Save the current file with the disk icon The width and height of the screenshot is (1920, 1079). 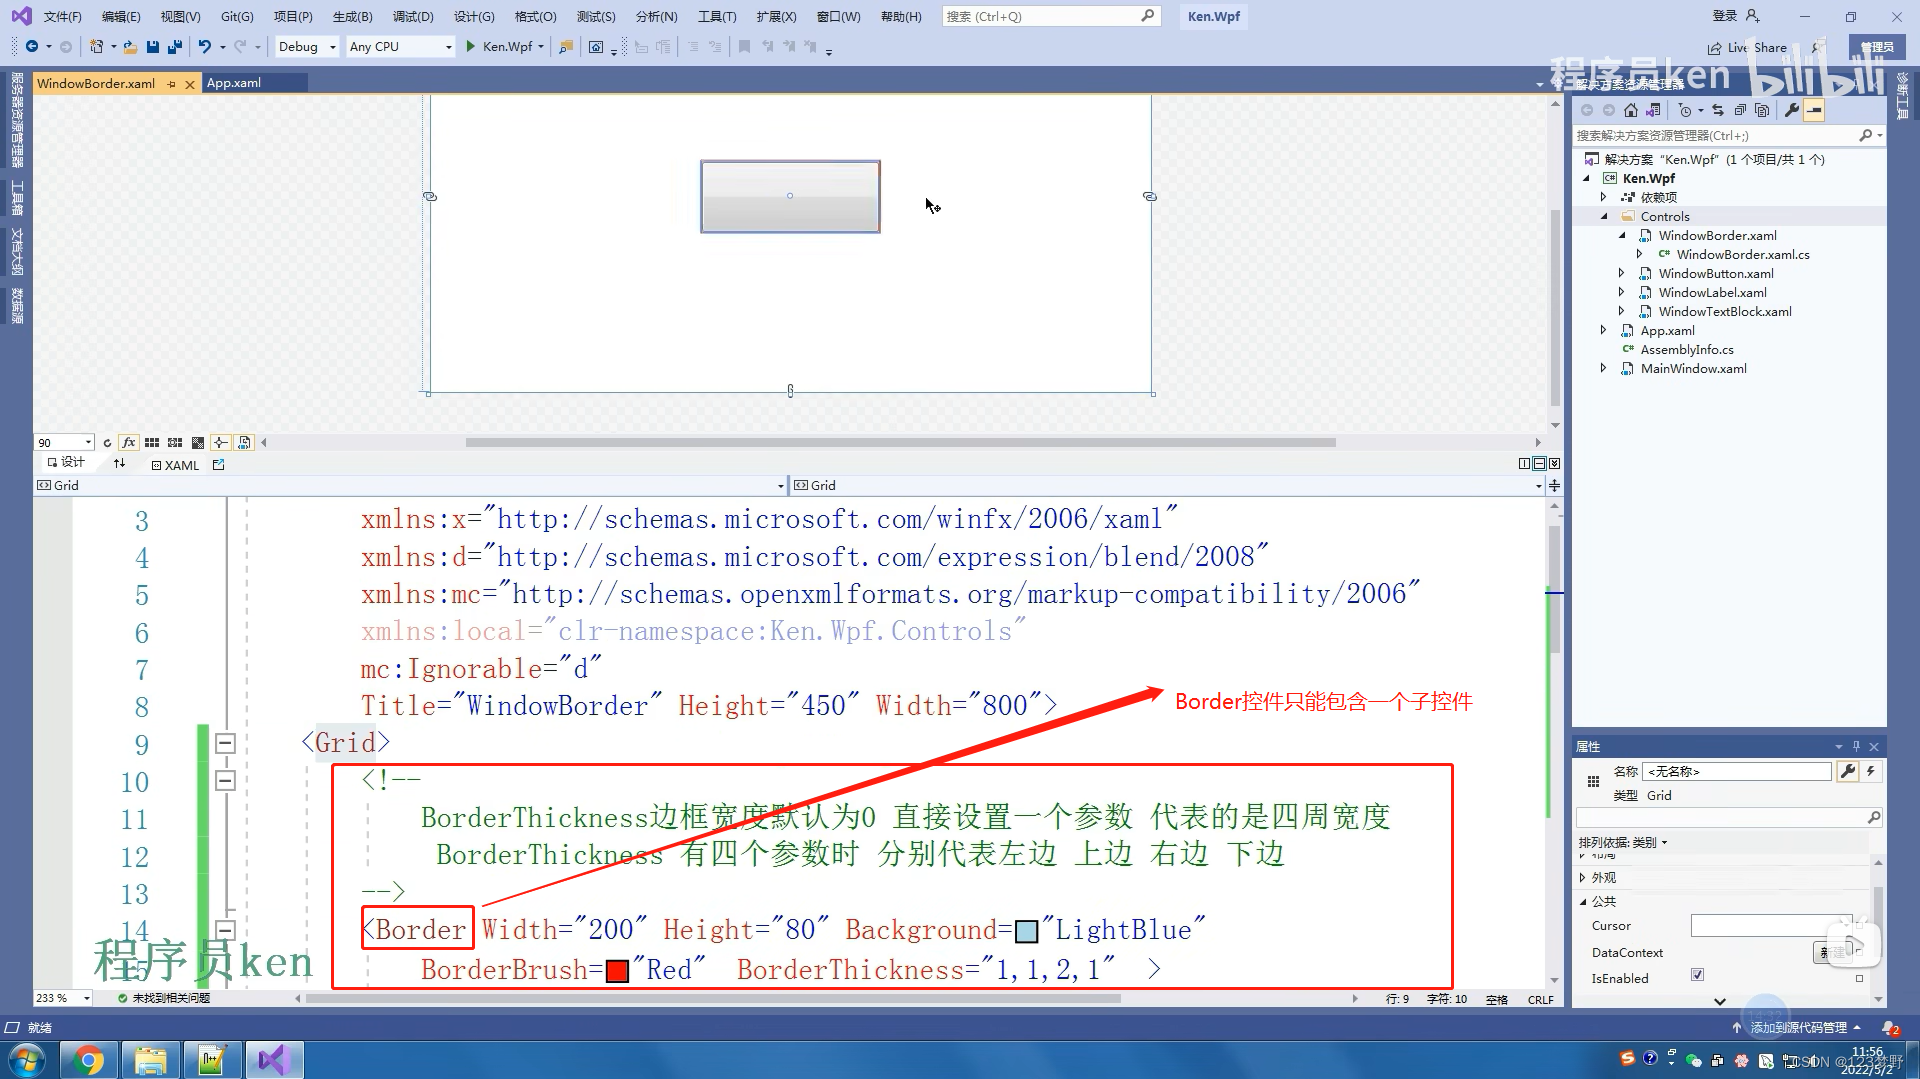click(153, 47)
